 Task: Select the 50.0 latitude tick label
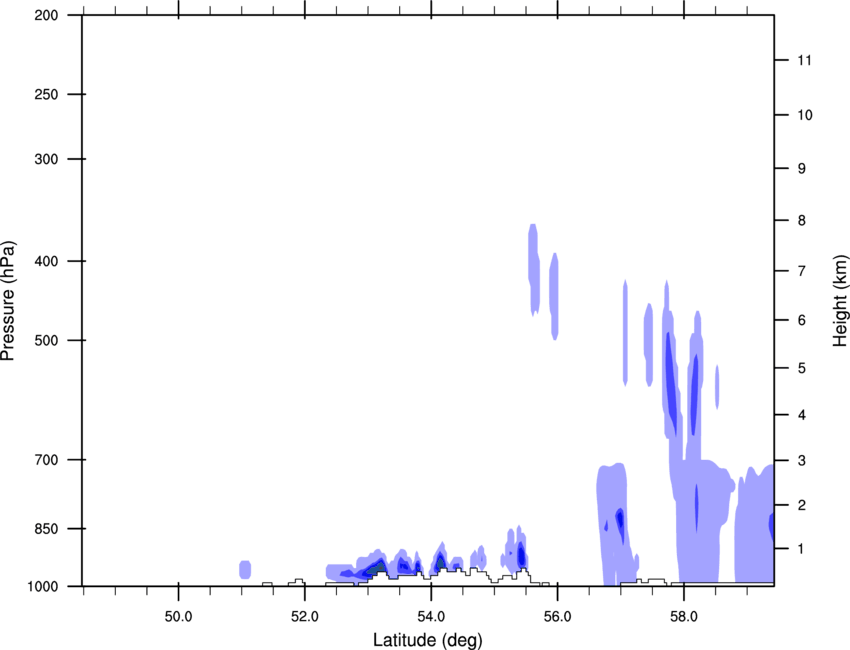(178, 611)
